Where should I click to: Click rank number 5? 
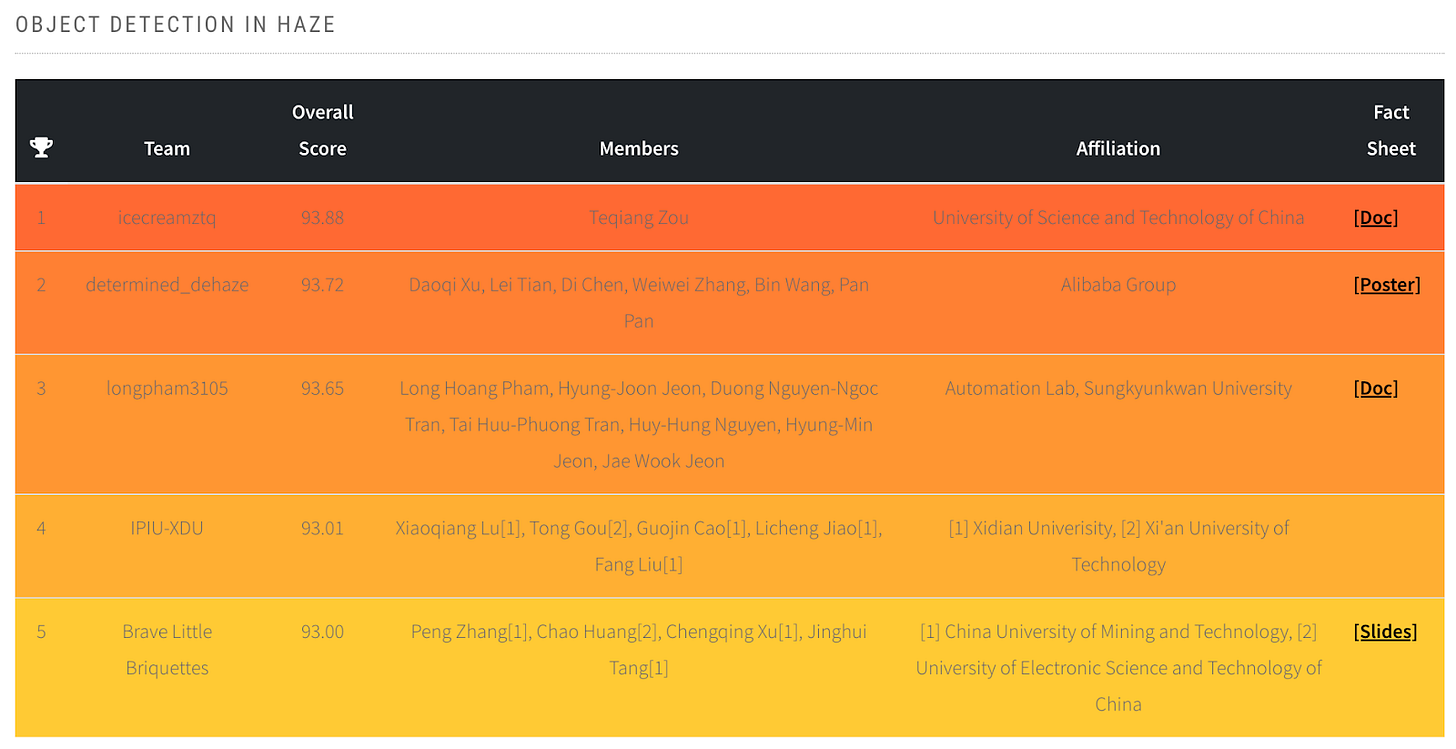41,631
